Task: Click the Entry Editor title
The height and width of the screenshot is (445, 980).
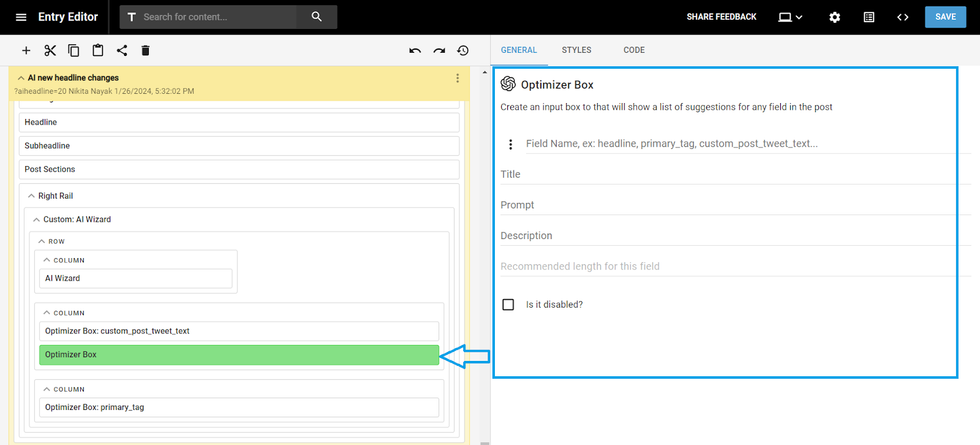Action: 68,17
